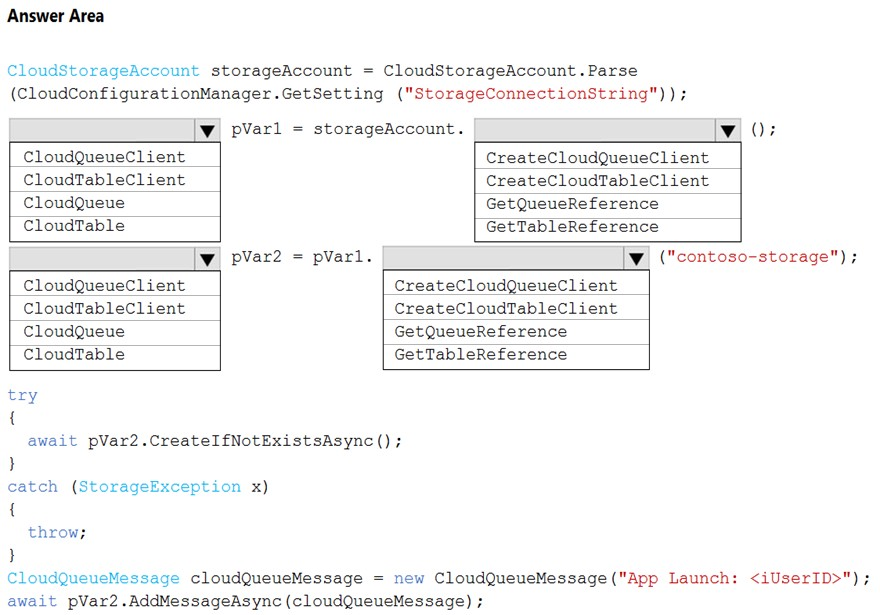Click 'CloudConfigurationManager.GetSetting' code text
The width and height of the screenshot is (880, 615).
click(200, 94)
